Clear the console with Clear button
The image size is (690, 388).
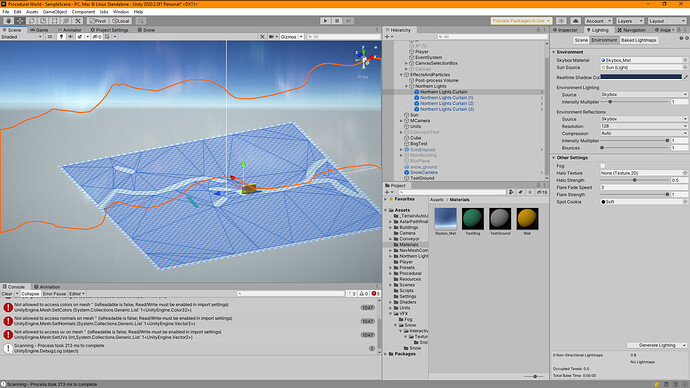[7, 293]
